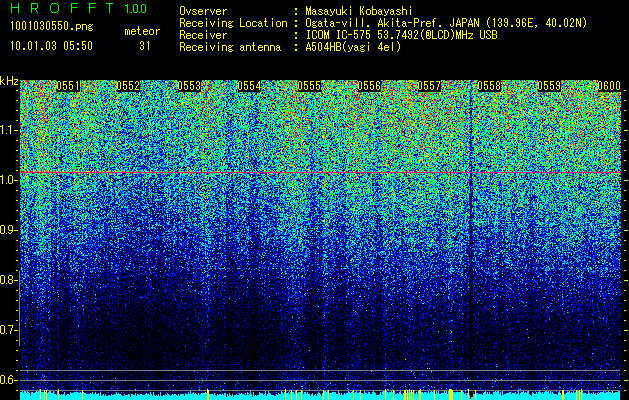Image resolution: width=629 pixels, height=400 pixels.
Task: Click the Receiving Location field label
Action: (233, 23)
